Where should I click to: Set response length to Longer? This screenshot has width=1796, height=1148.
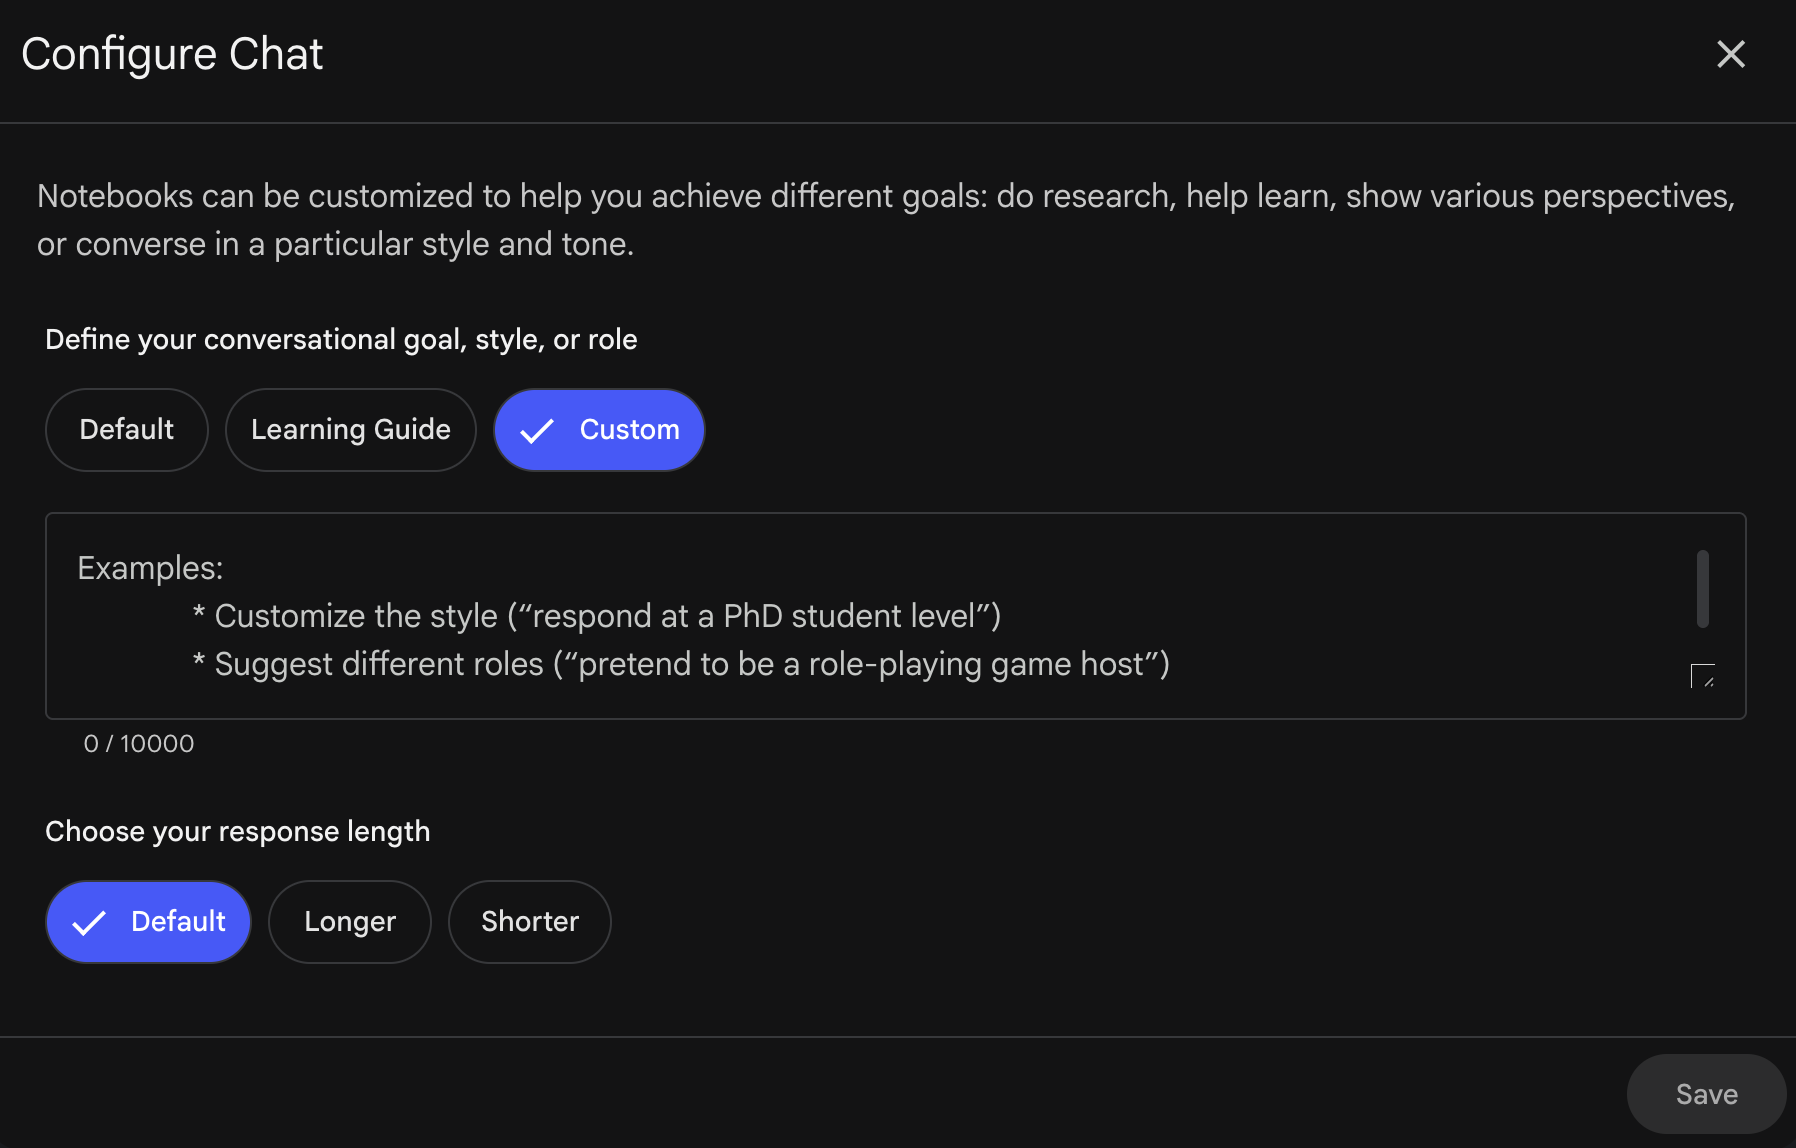coord(349,921)
